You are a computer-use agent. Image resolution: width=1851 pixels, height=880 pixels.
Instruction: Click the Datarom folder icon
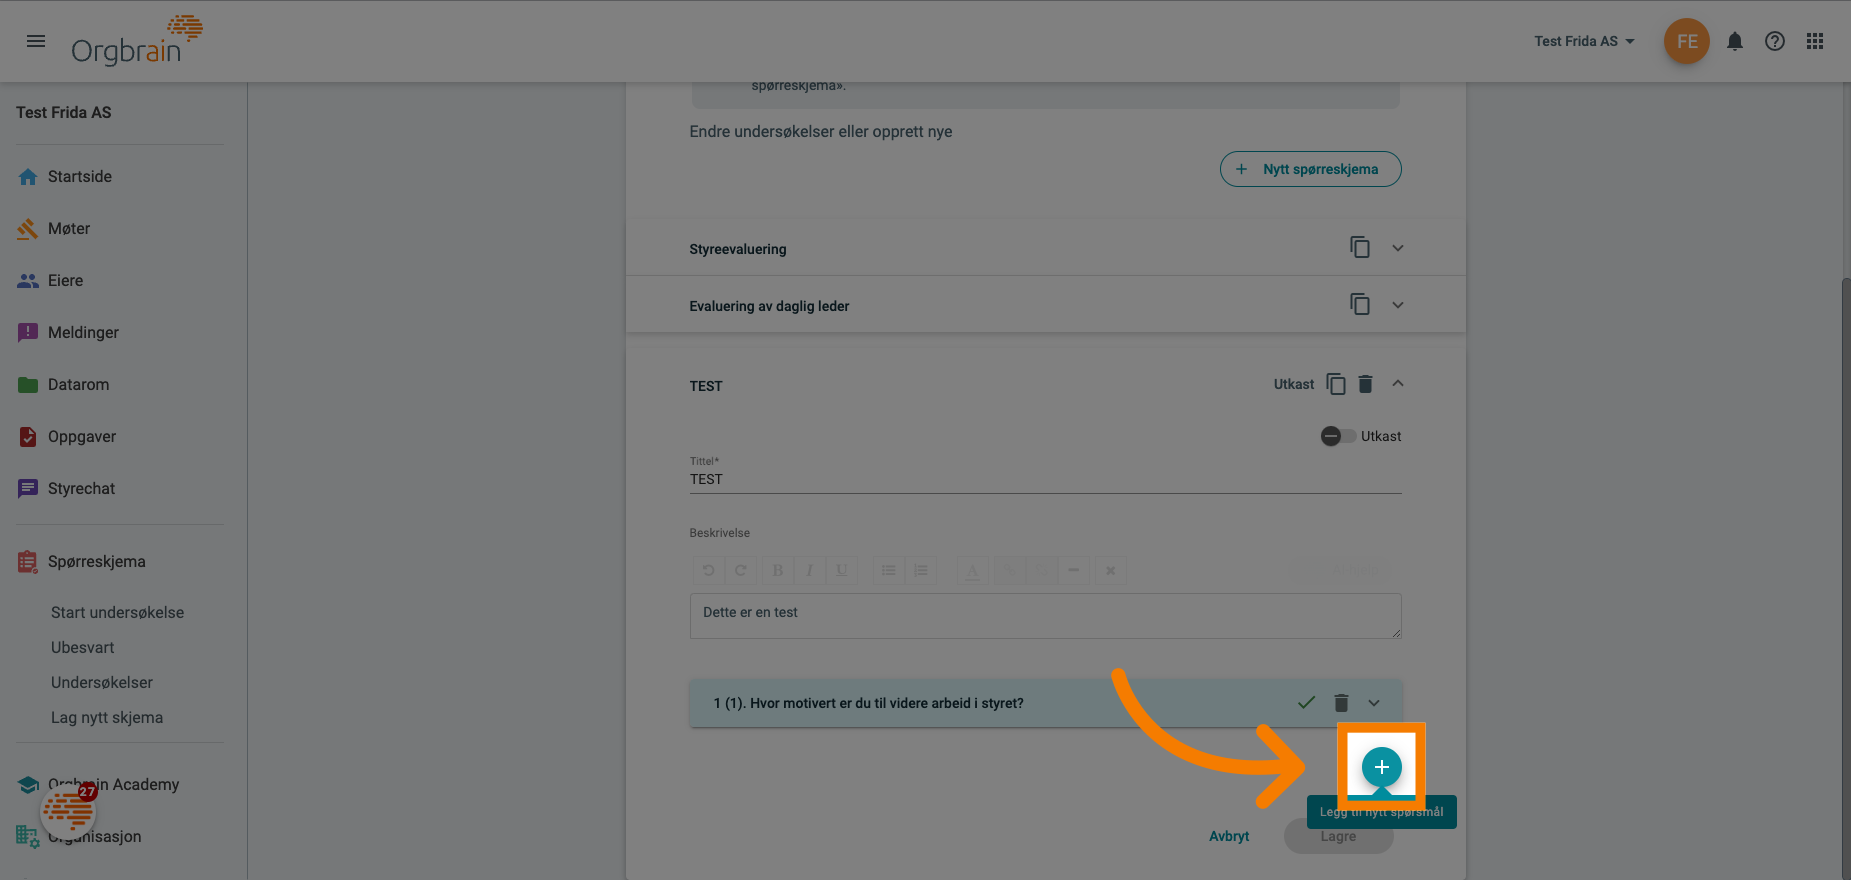[28, 385]
